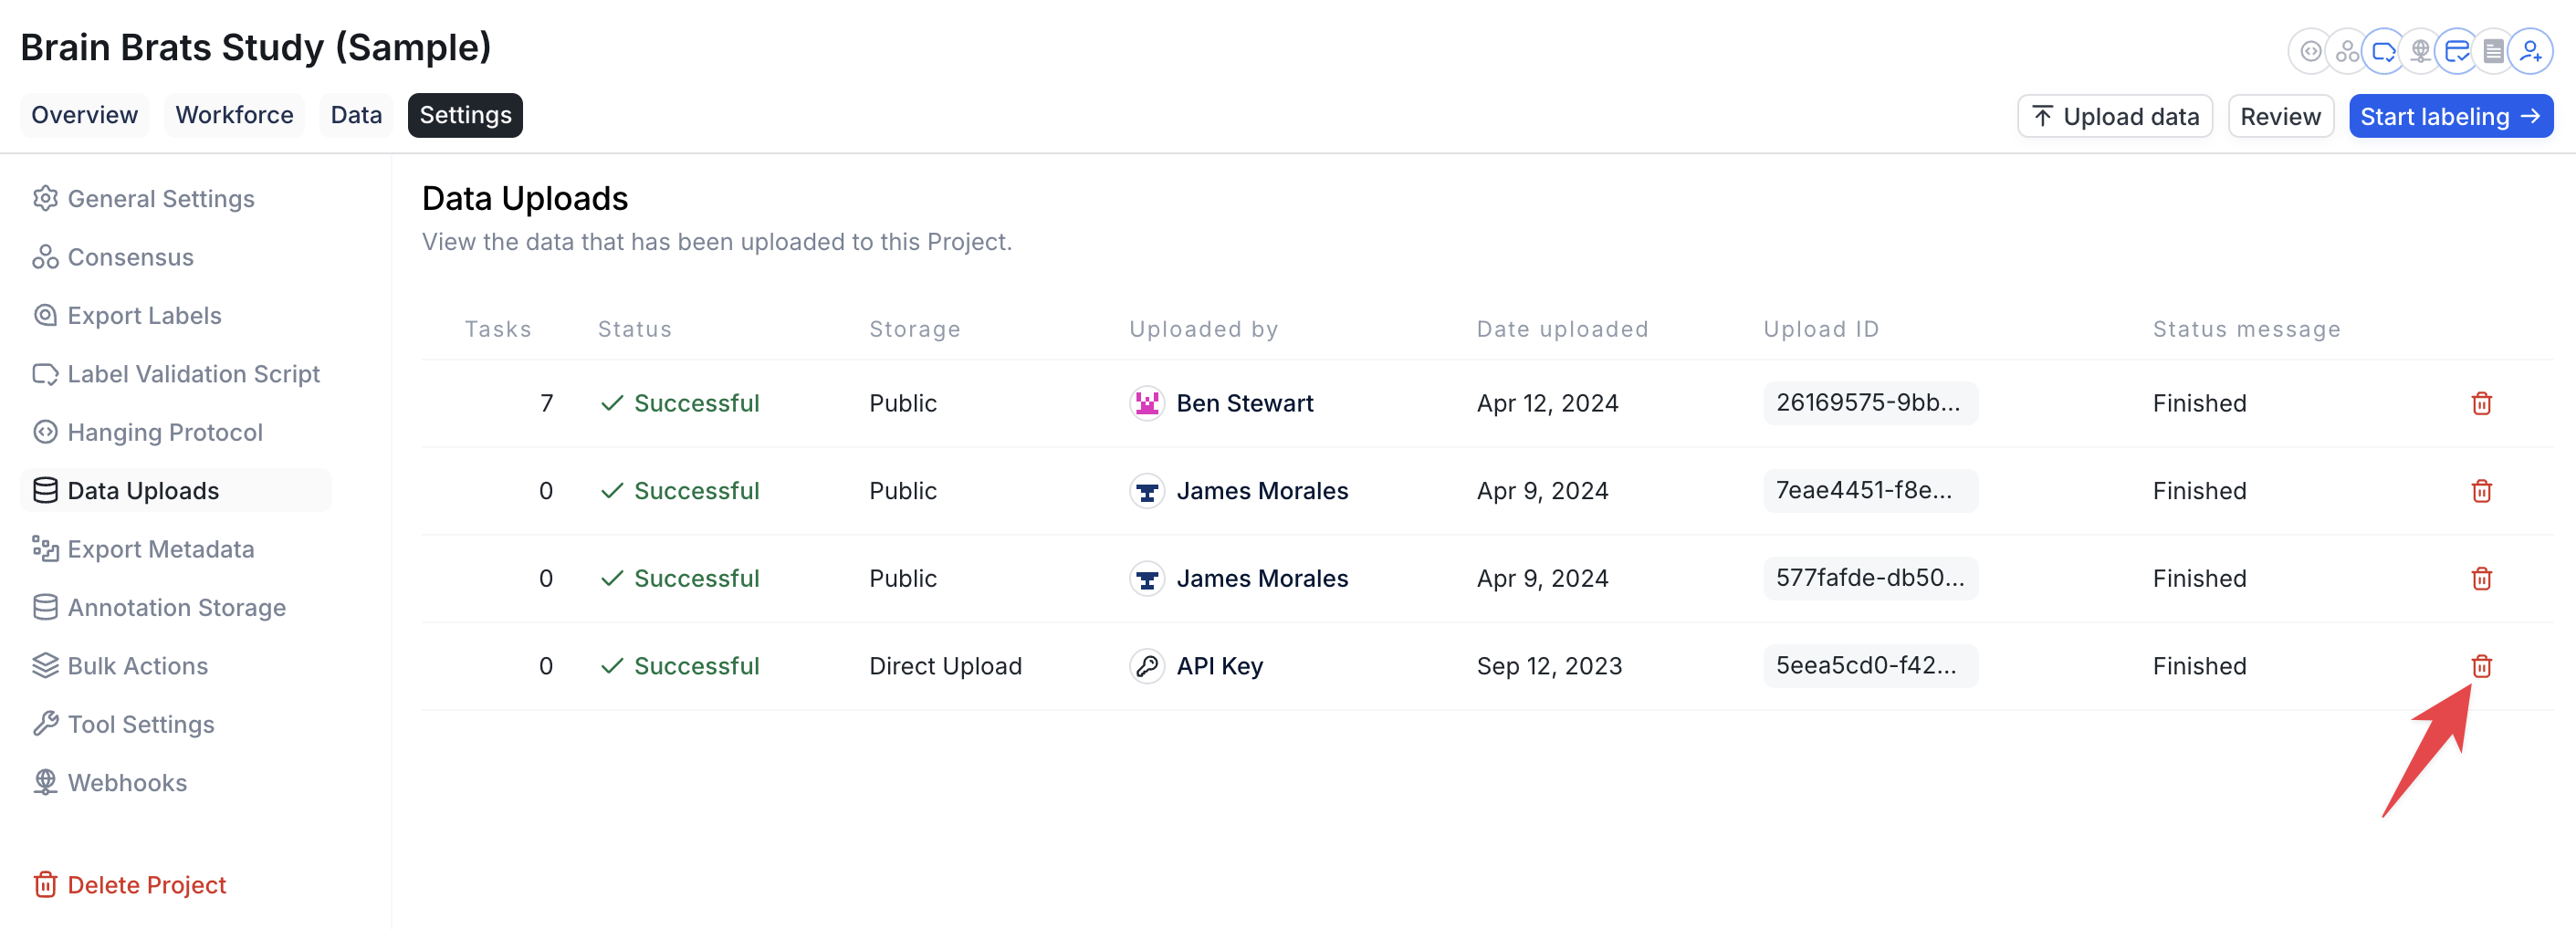Screen dimensions: 2576x929
Task: Delete the API Key direct upload row
Action: pos(2481,666)
